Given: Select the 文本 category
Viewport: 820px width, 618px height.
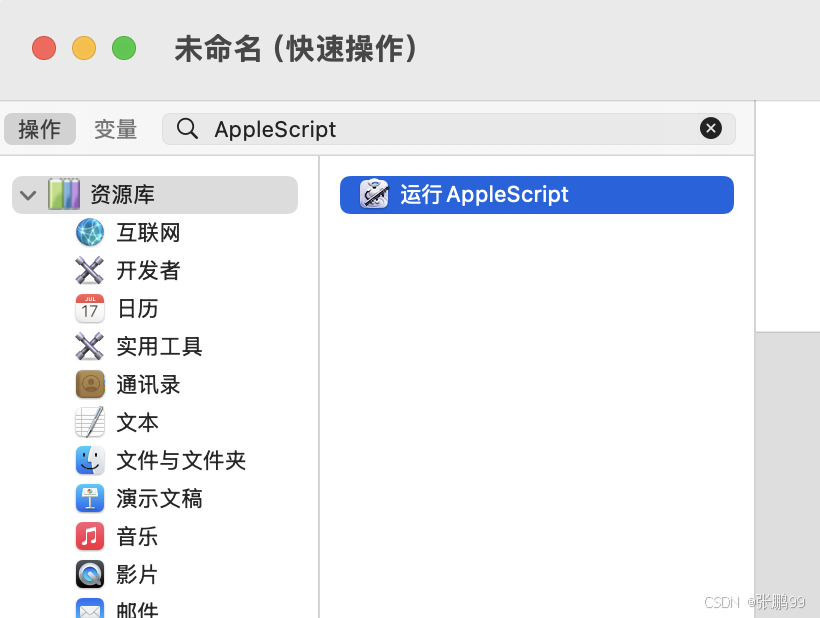Looking at the screenshot, I should 138,422.
